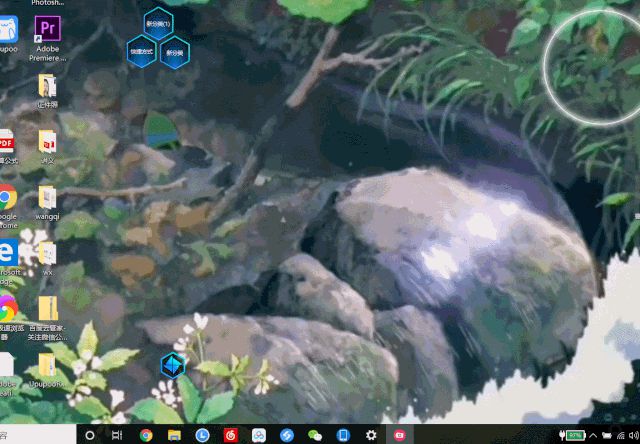This screenshot has width=640, height=444.
Task: Click the 快捷方式 hexagon launcher
Action: coord(142,51)
